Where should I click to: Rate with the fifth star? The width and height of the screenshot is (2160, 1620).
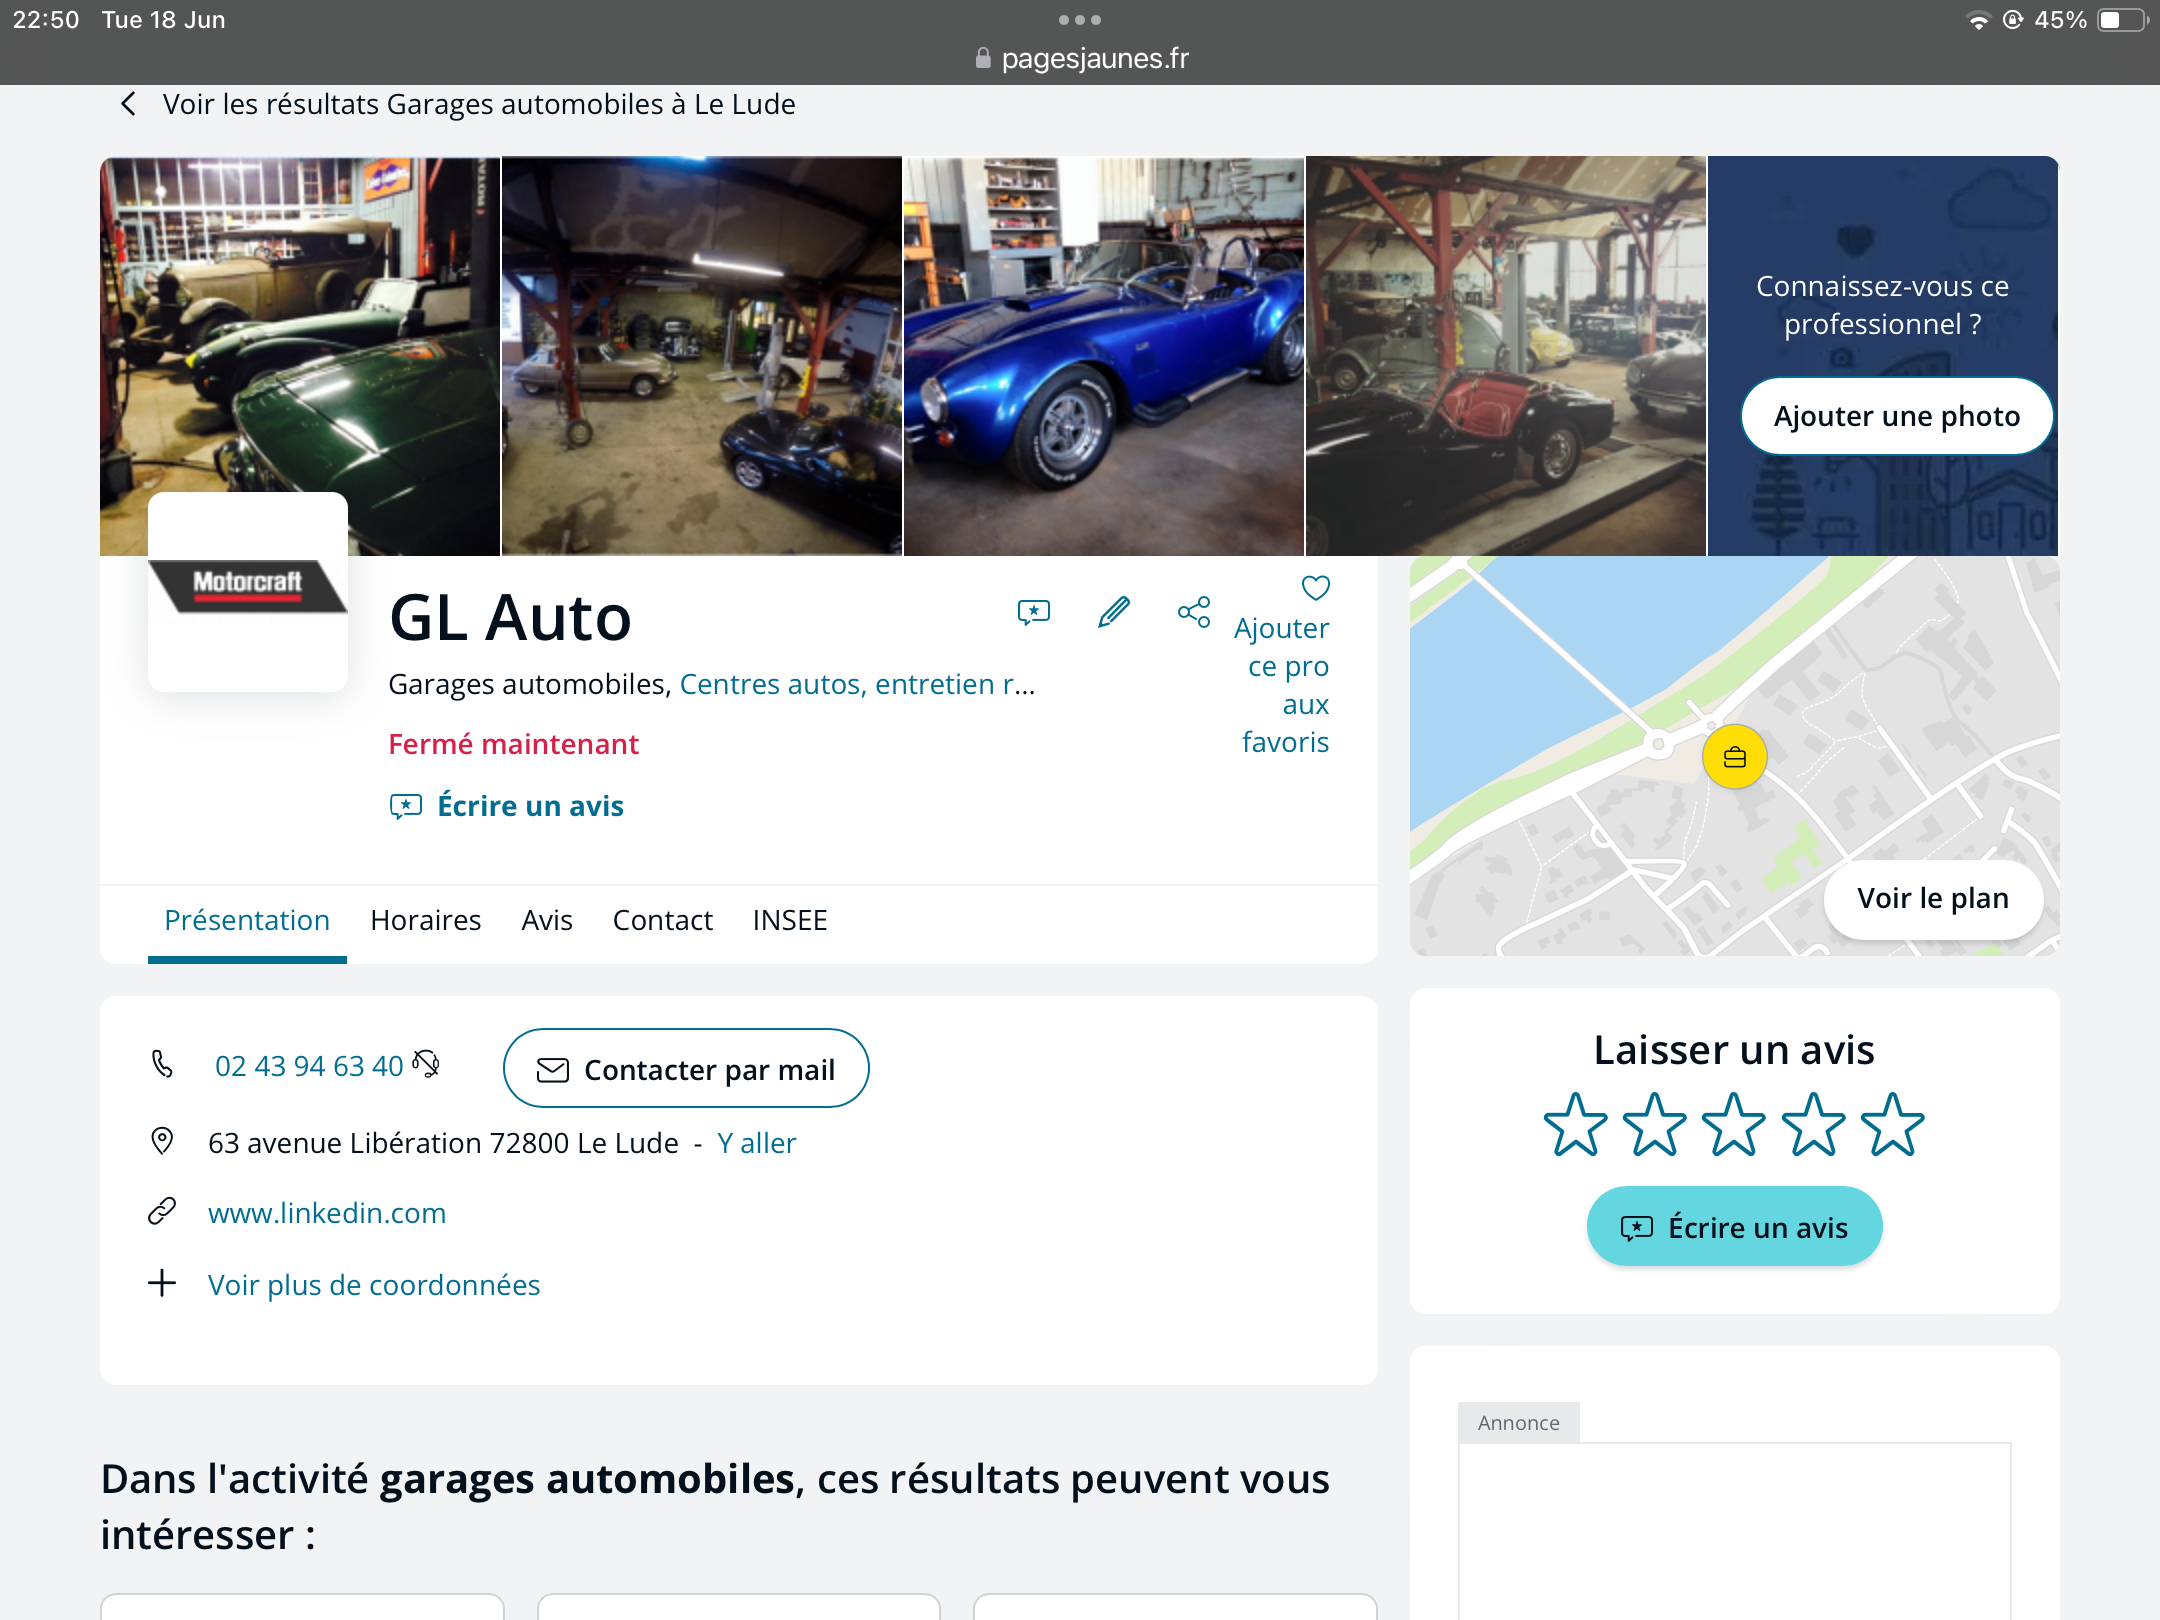pos(1892,1125)
